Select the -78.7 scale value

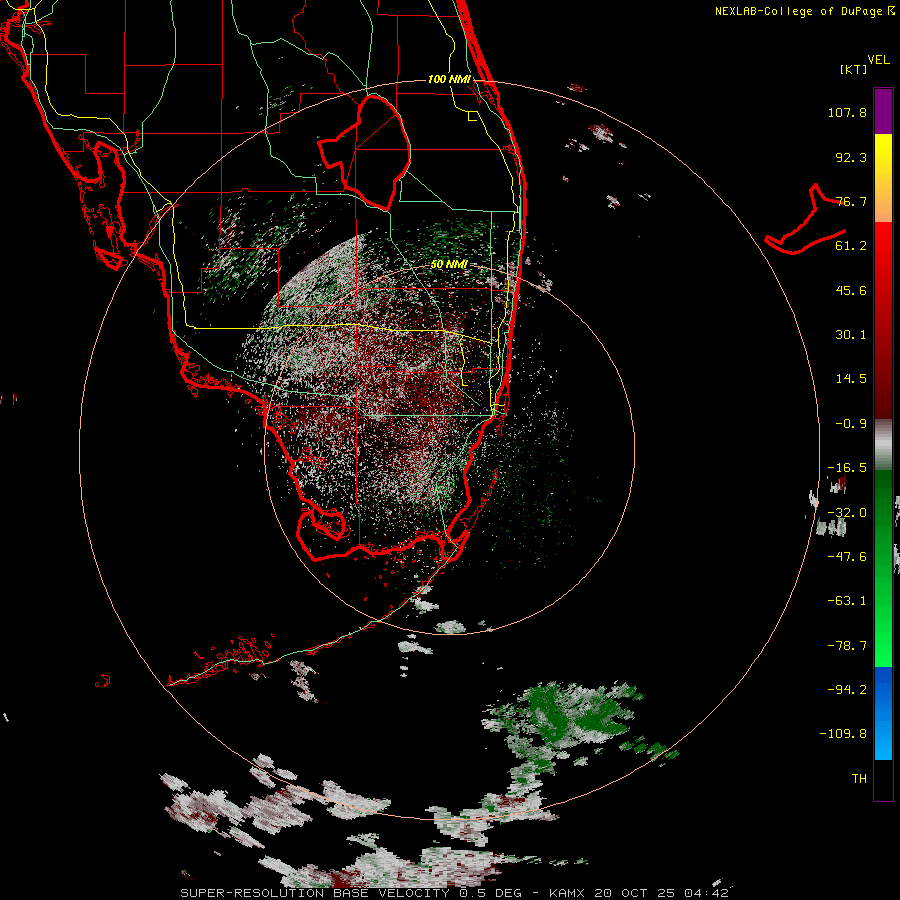(x=847, y=646)
